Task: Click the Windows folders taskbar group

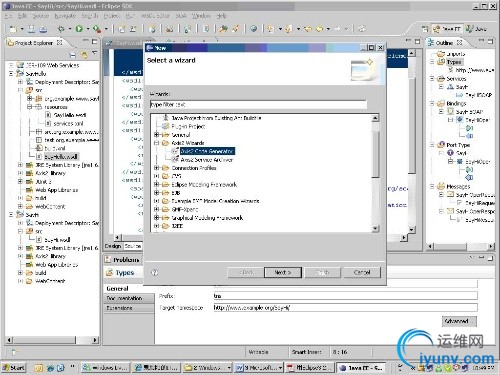Action: 208,368
